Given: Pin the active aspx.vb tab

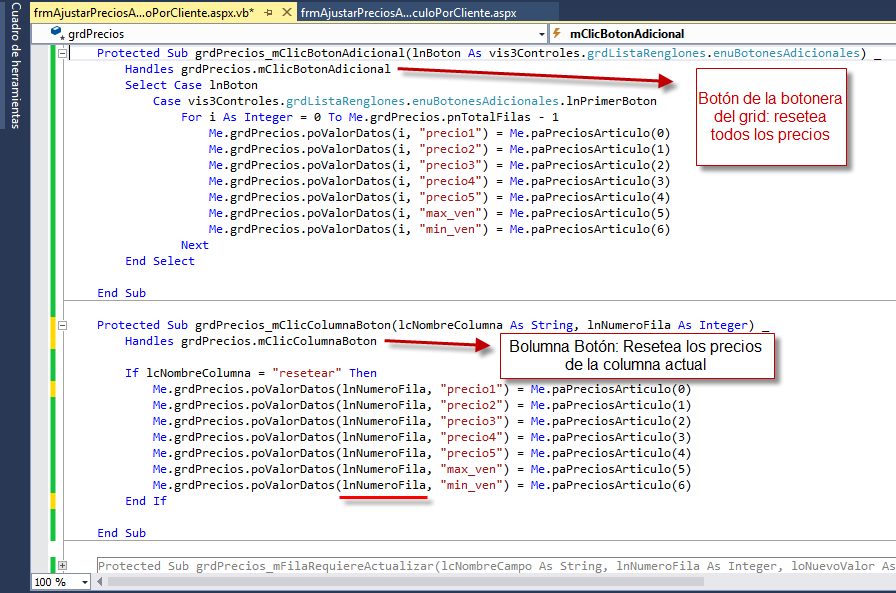Looking at the screenshot, I should pyautogui.click(x=267, y=12).
